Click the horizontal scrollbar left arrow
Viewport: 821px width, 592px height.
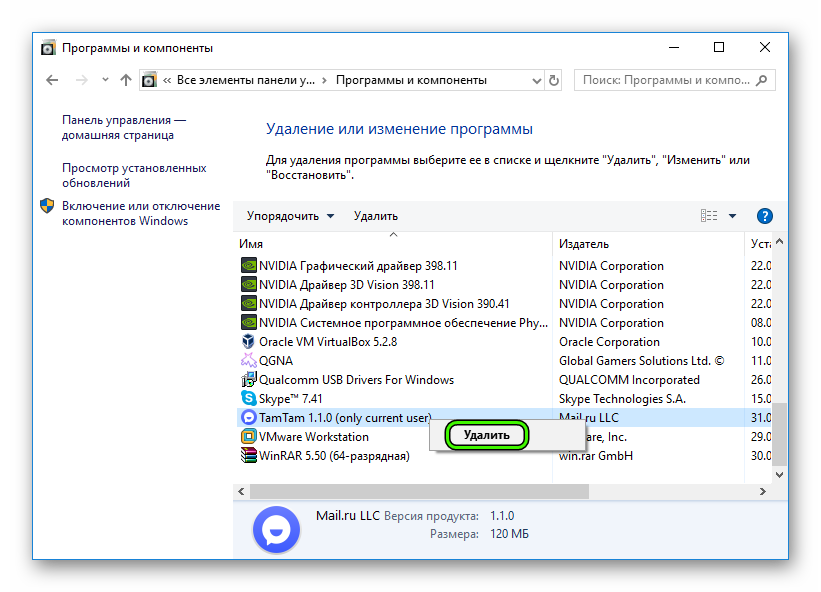[x=241, y=492]
